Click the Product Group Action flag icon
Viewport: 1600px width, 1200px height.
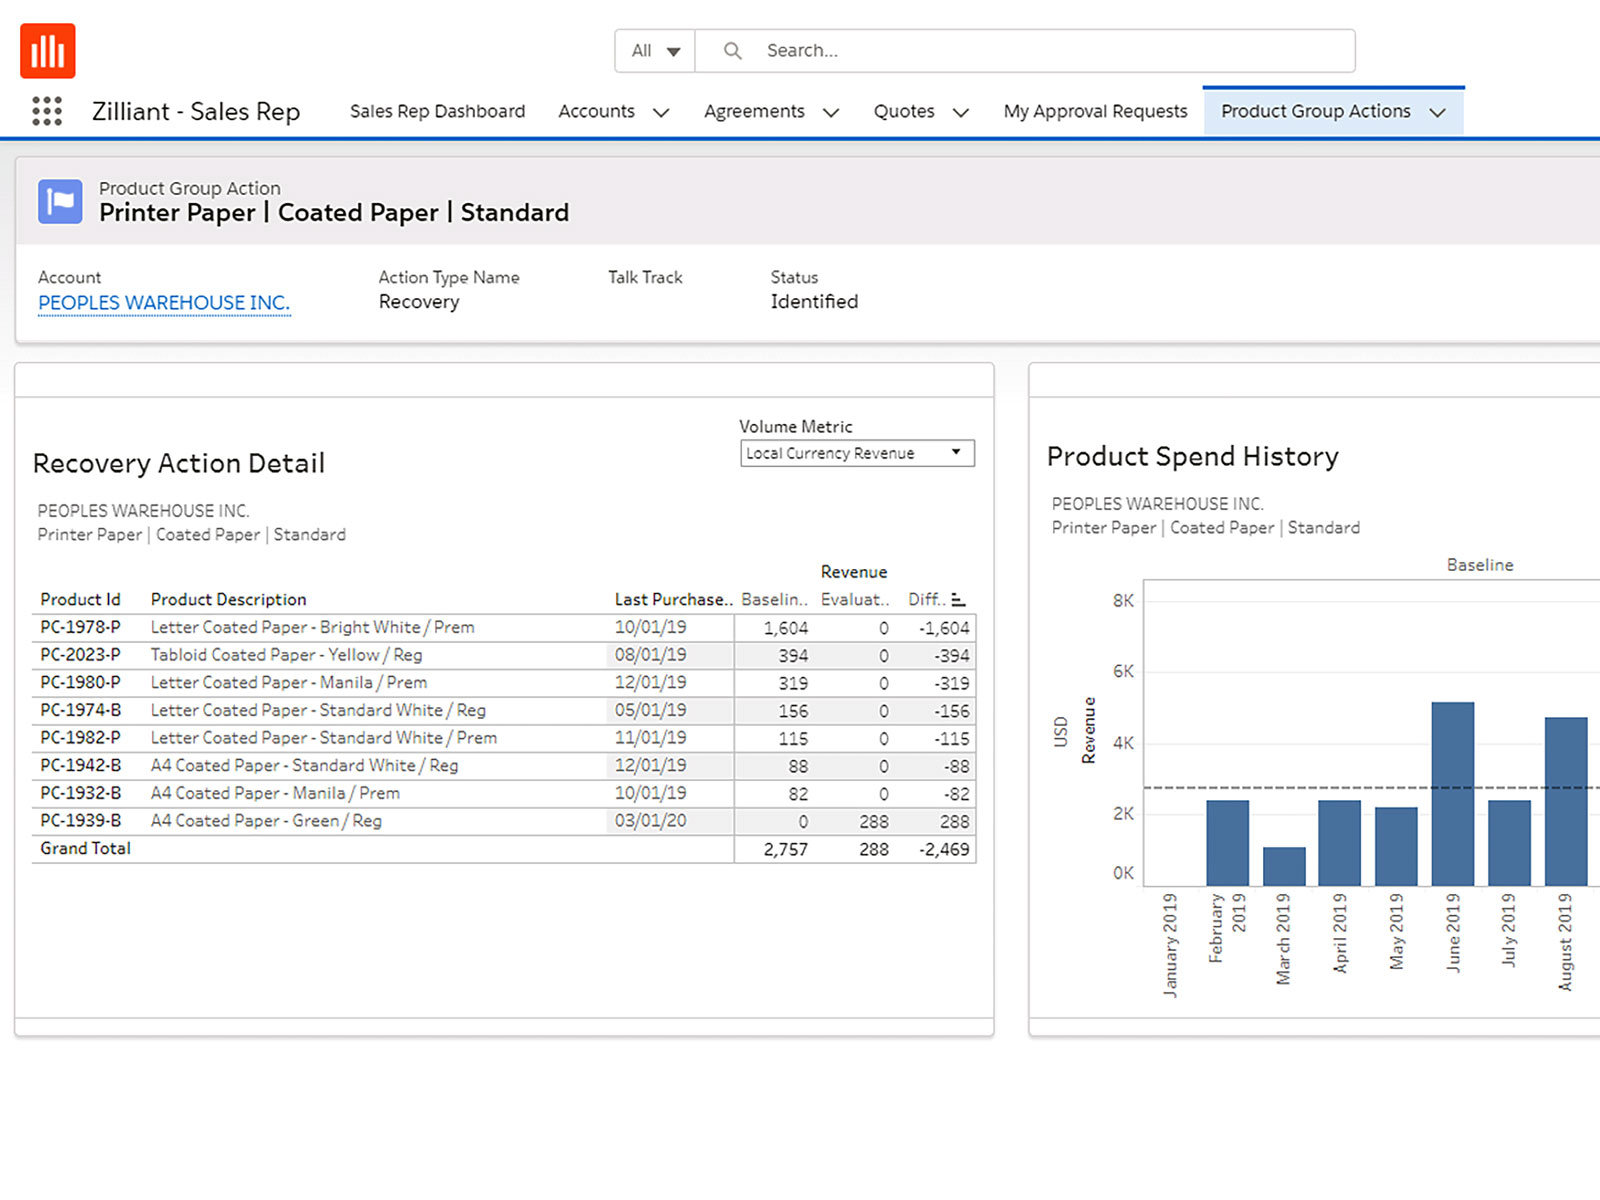pos(60,201)
